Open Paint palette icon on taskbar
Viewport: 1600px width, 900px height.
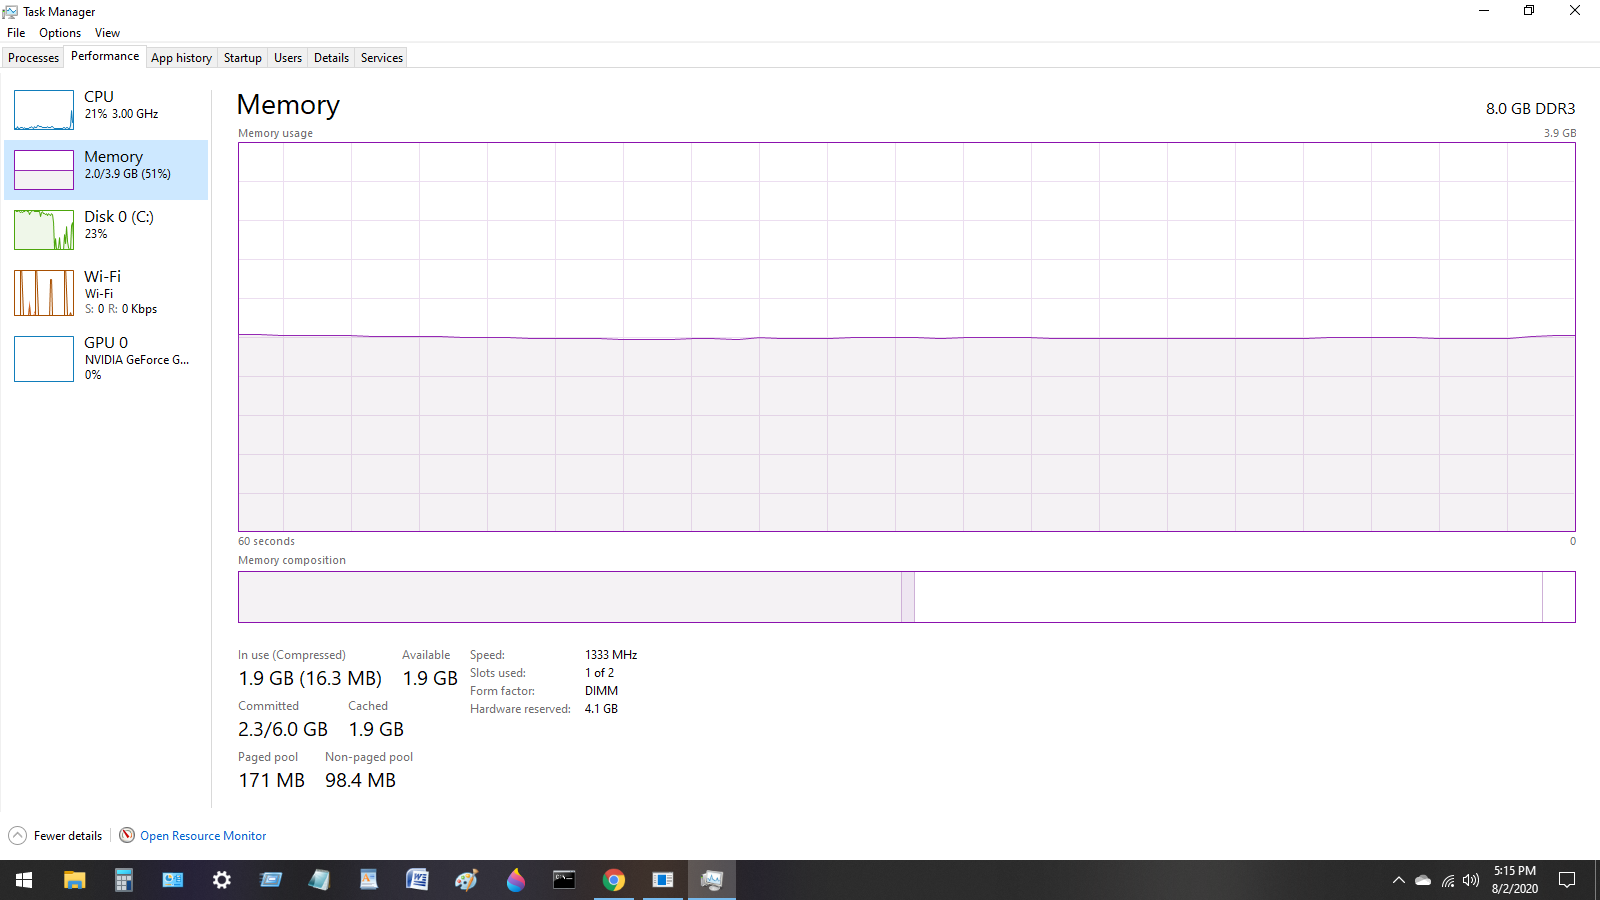pyautogui.click(x=466, y=880)
